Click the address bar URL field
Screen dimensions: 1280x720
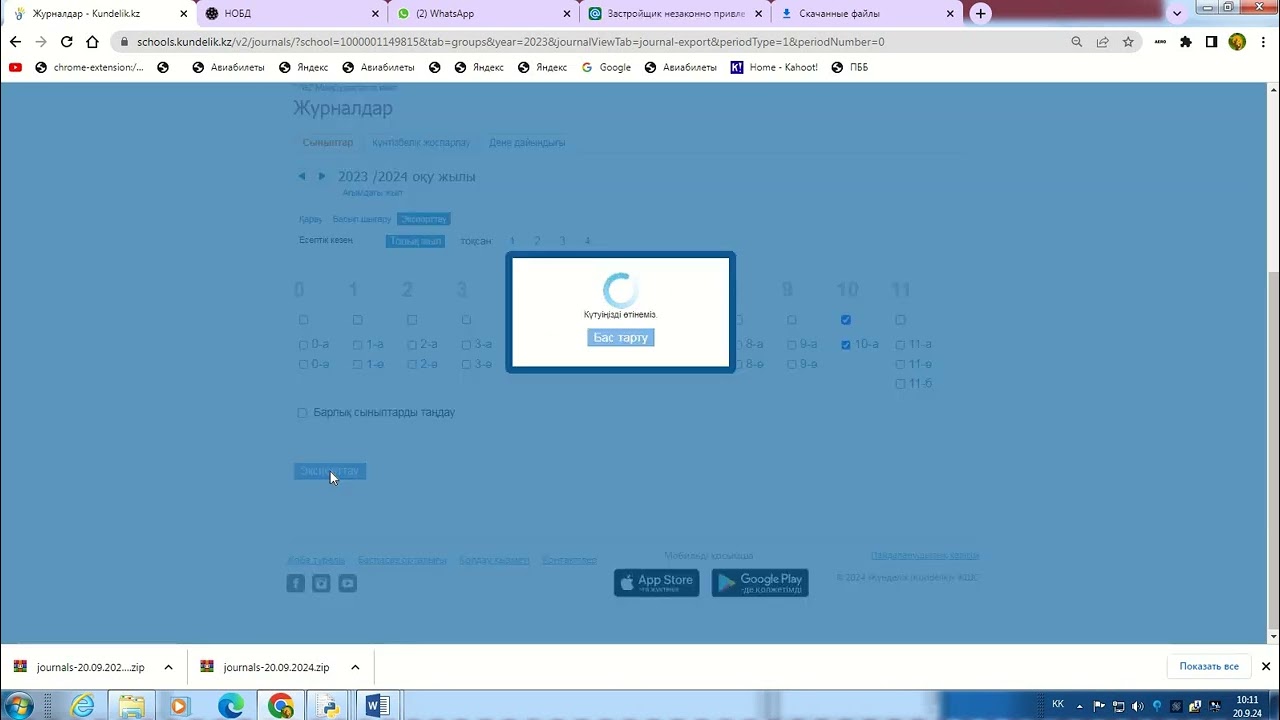point(590,42)
